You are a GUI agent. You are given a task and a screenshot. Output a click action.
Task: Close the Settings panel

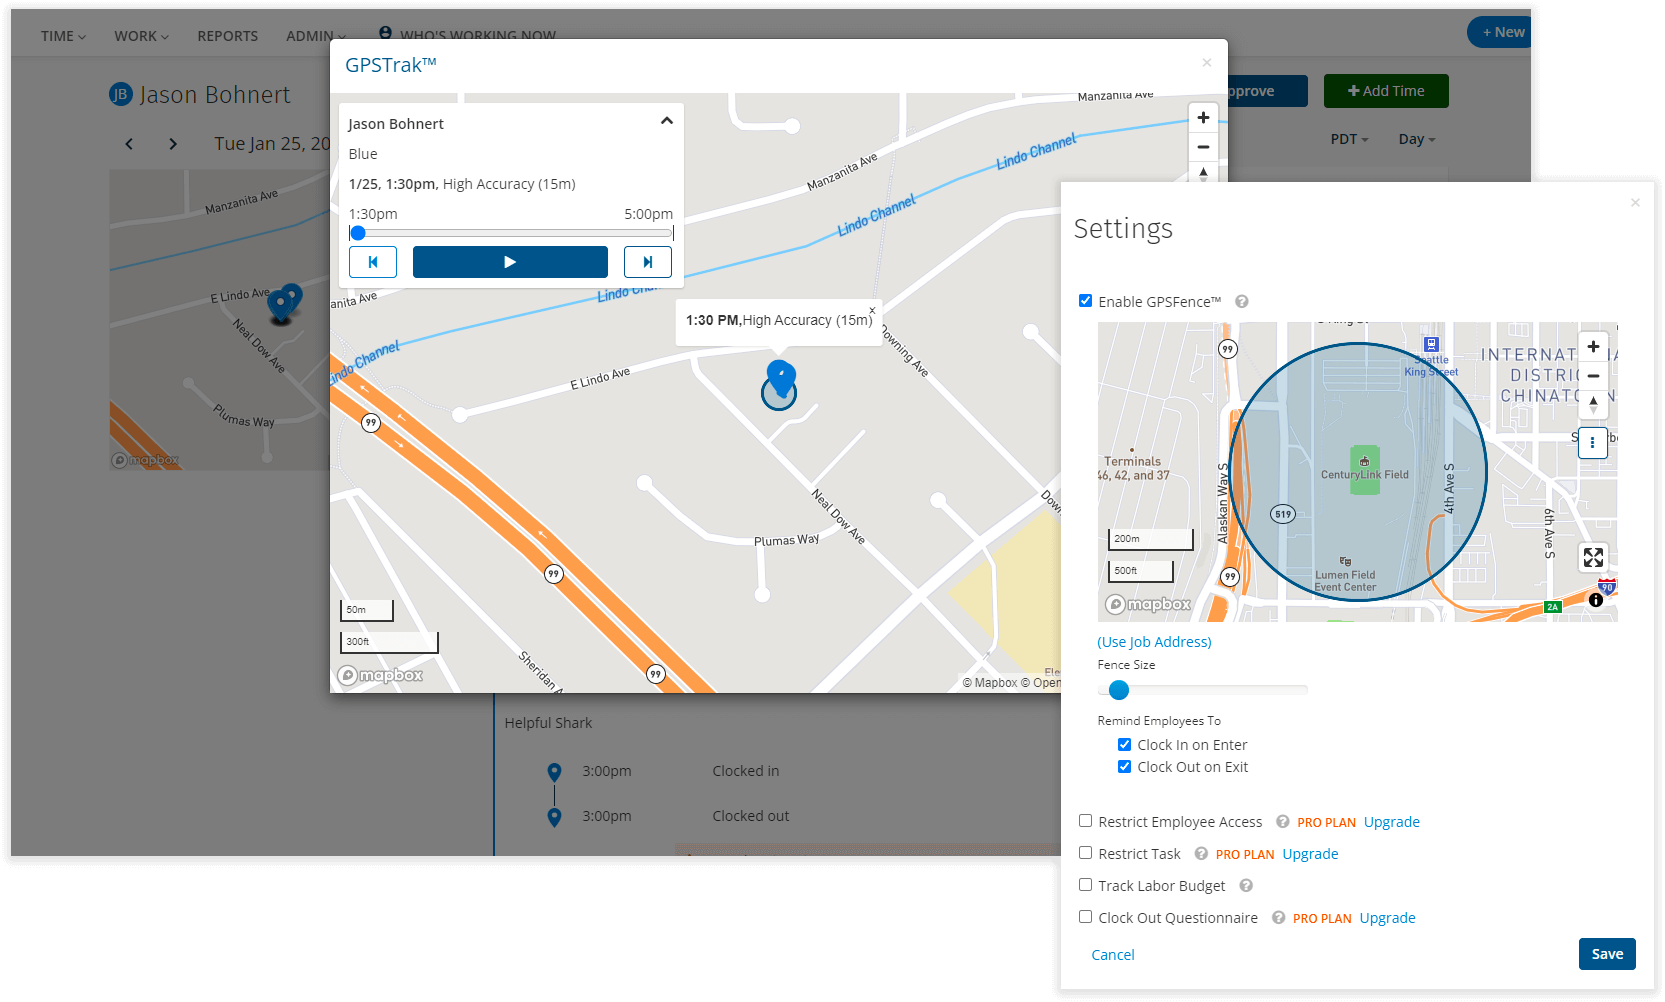point(1635,203)
